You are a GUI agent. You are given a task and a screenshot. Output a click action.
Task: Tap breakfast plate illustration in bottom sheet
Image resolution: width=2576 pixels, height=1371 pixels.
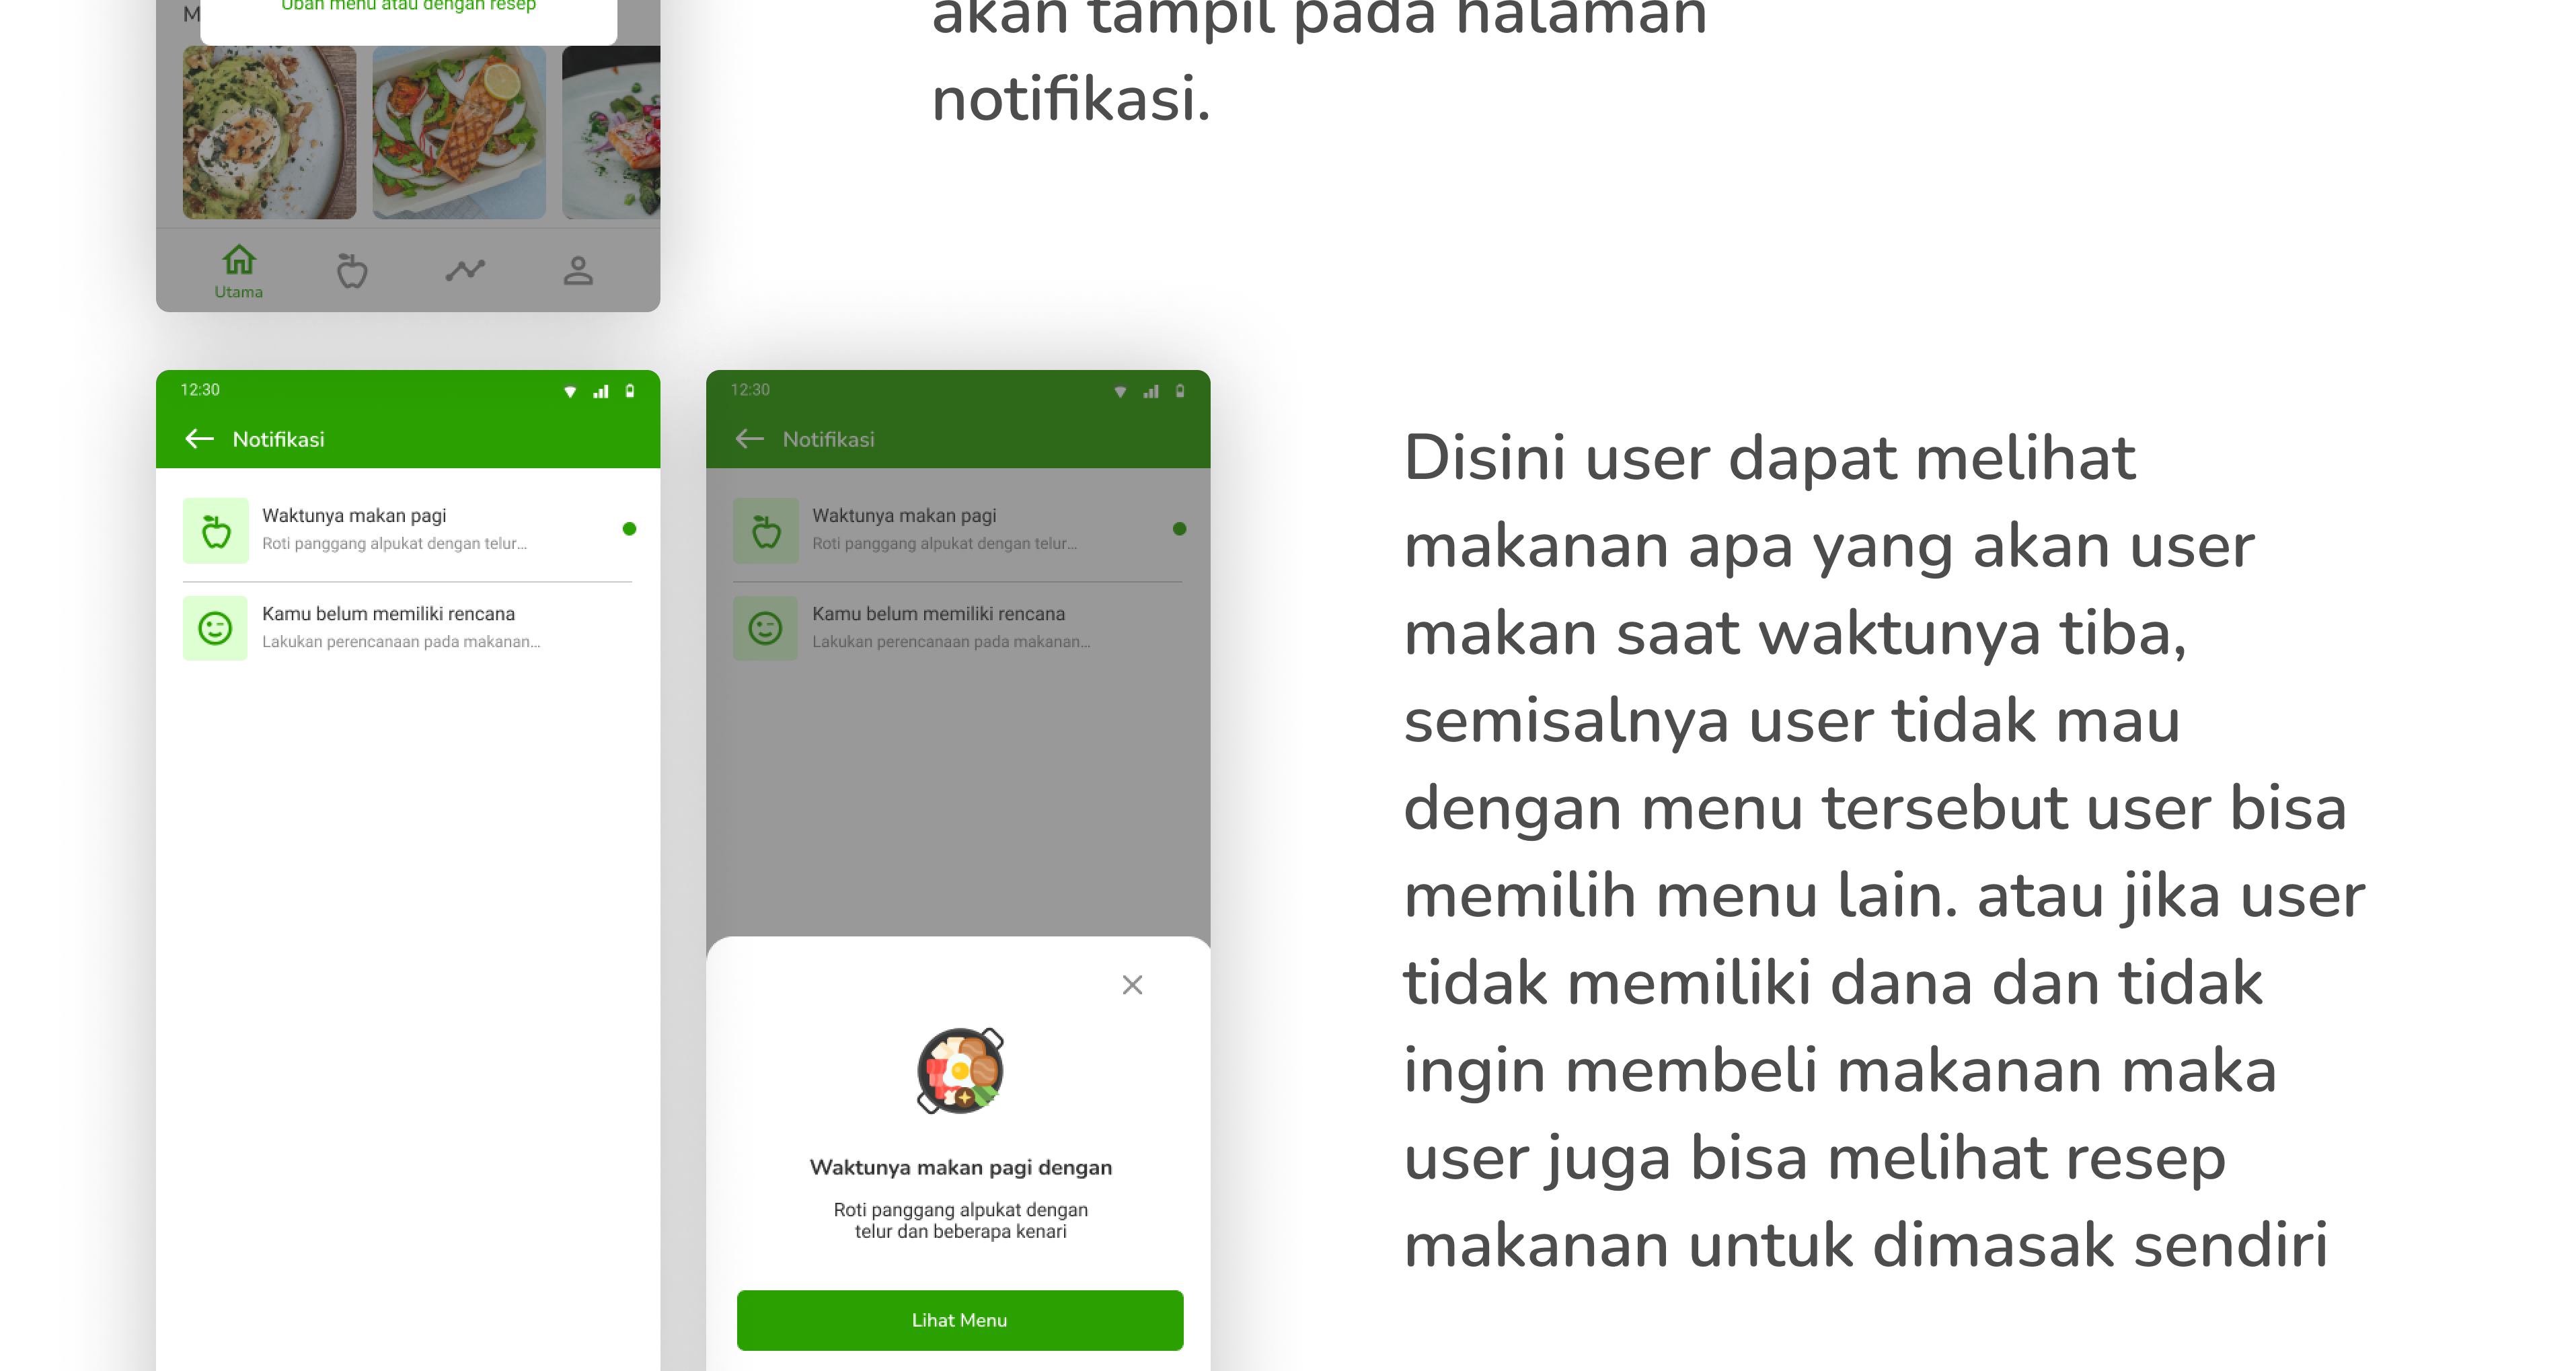[x=960, y=1070]
